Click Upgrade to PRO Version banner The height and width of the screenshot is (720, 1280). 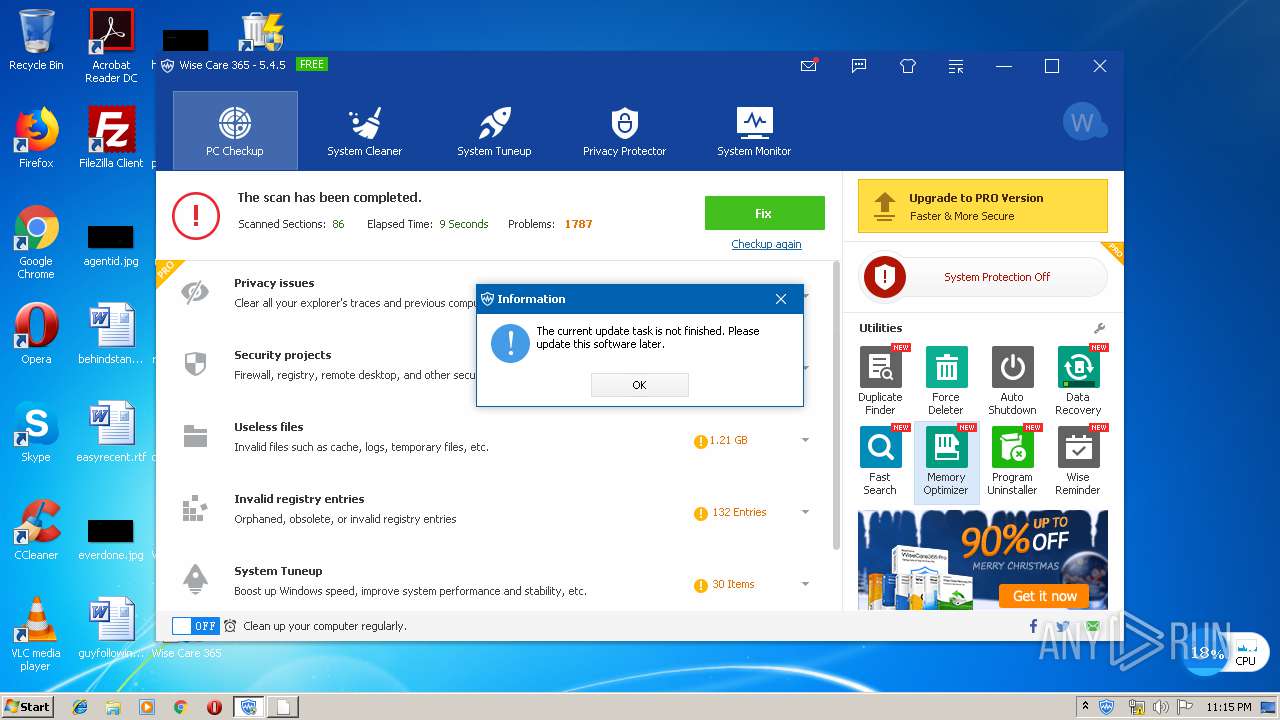[982, 206]
